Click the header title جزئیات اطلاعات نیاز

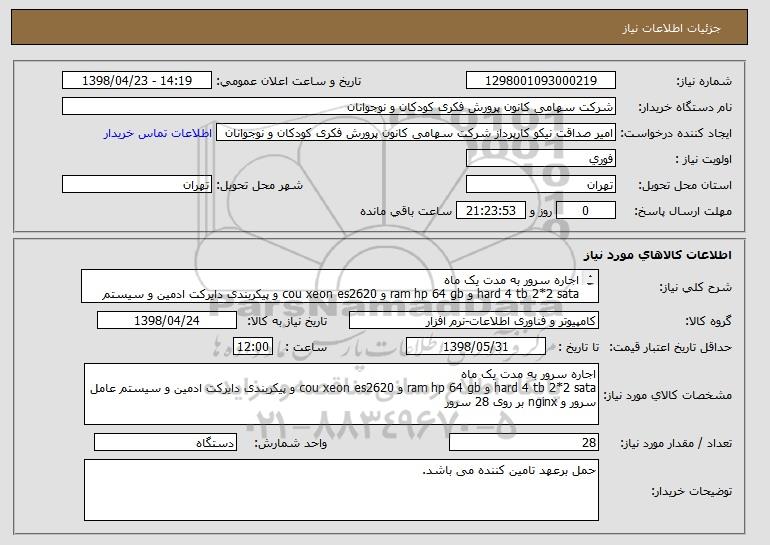[x=671, y=28]
